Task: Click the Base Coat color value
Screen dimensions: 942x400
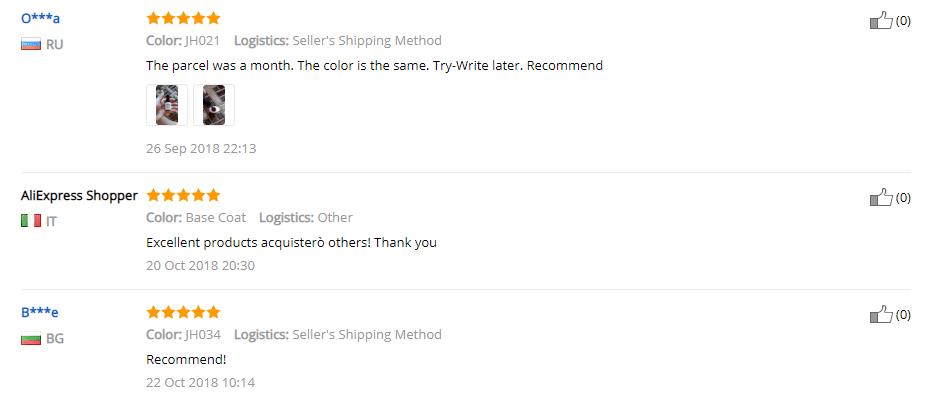Action: pos(216,218)
